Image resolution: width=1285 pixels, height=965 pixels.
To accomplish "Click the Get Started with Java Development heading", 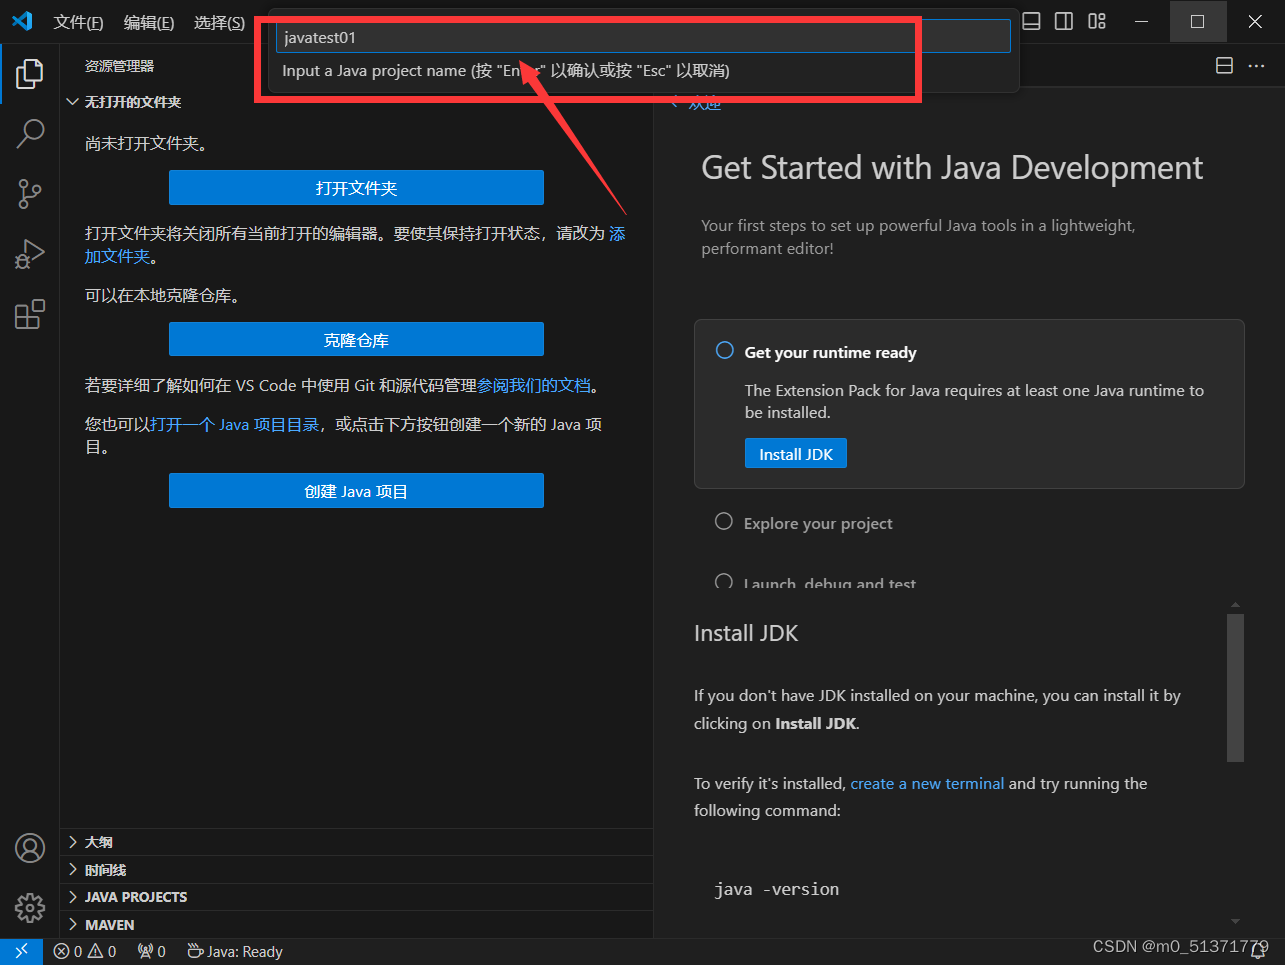I will point(952,168).
